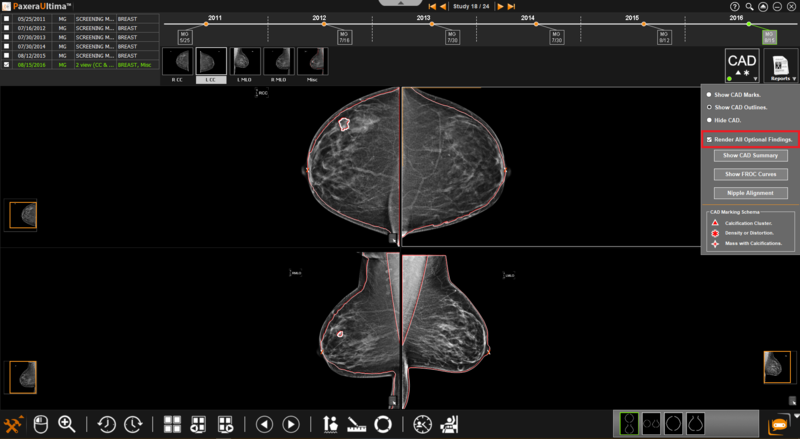
Task: Open the help question mark icon
Action: (735, 6)
